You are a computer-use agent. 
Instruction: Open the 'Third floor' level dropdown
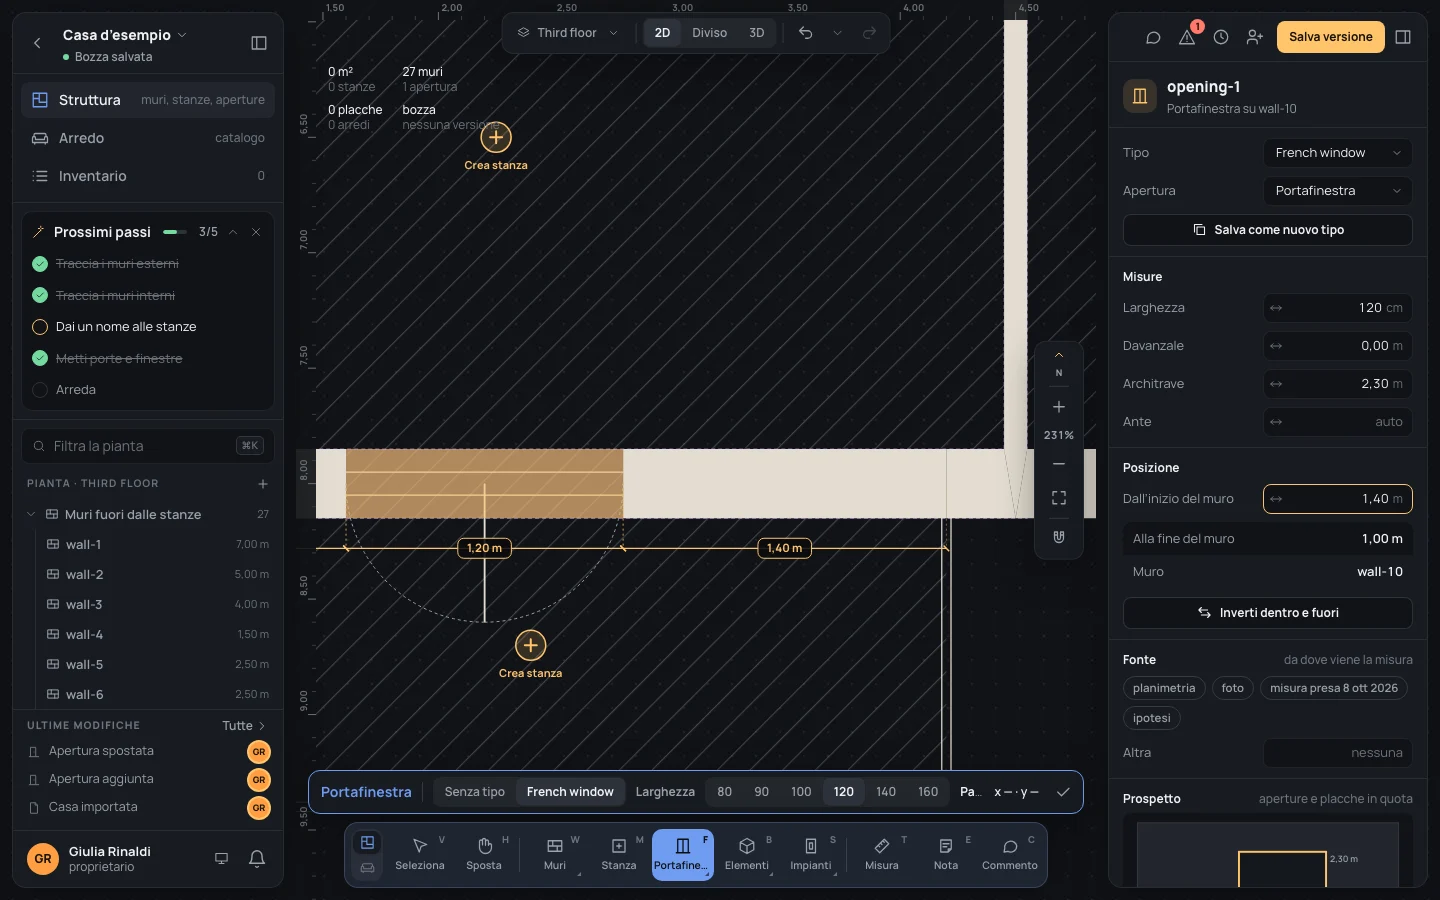coord(568,33)
